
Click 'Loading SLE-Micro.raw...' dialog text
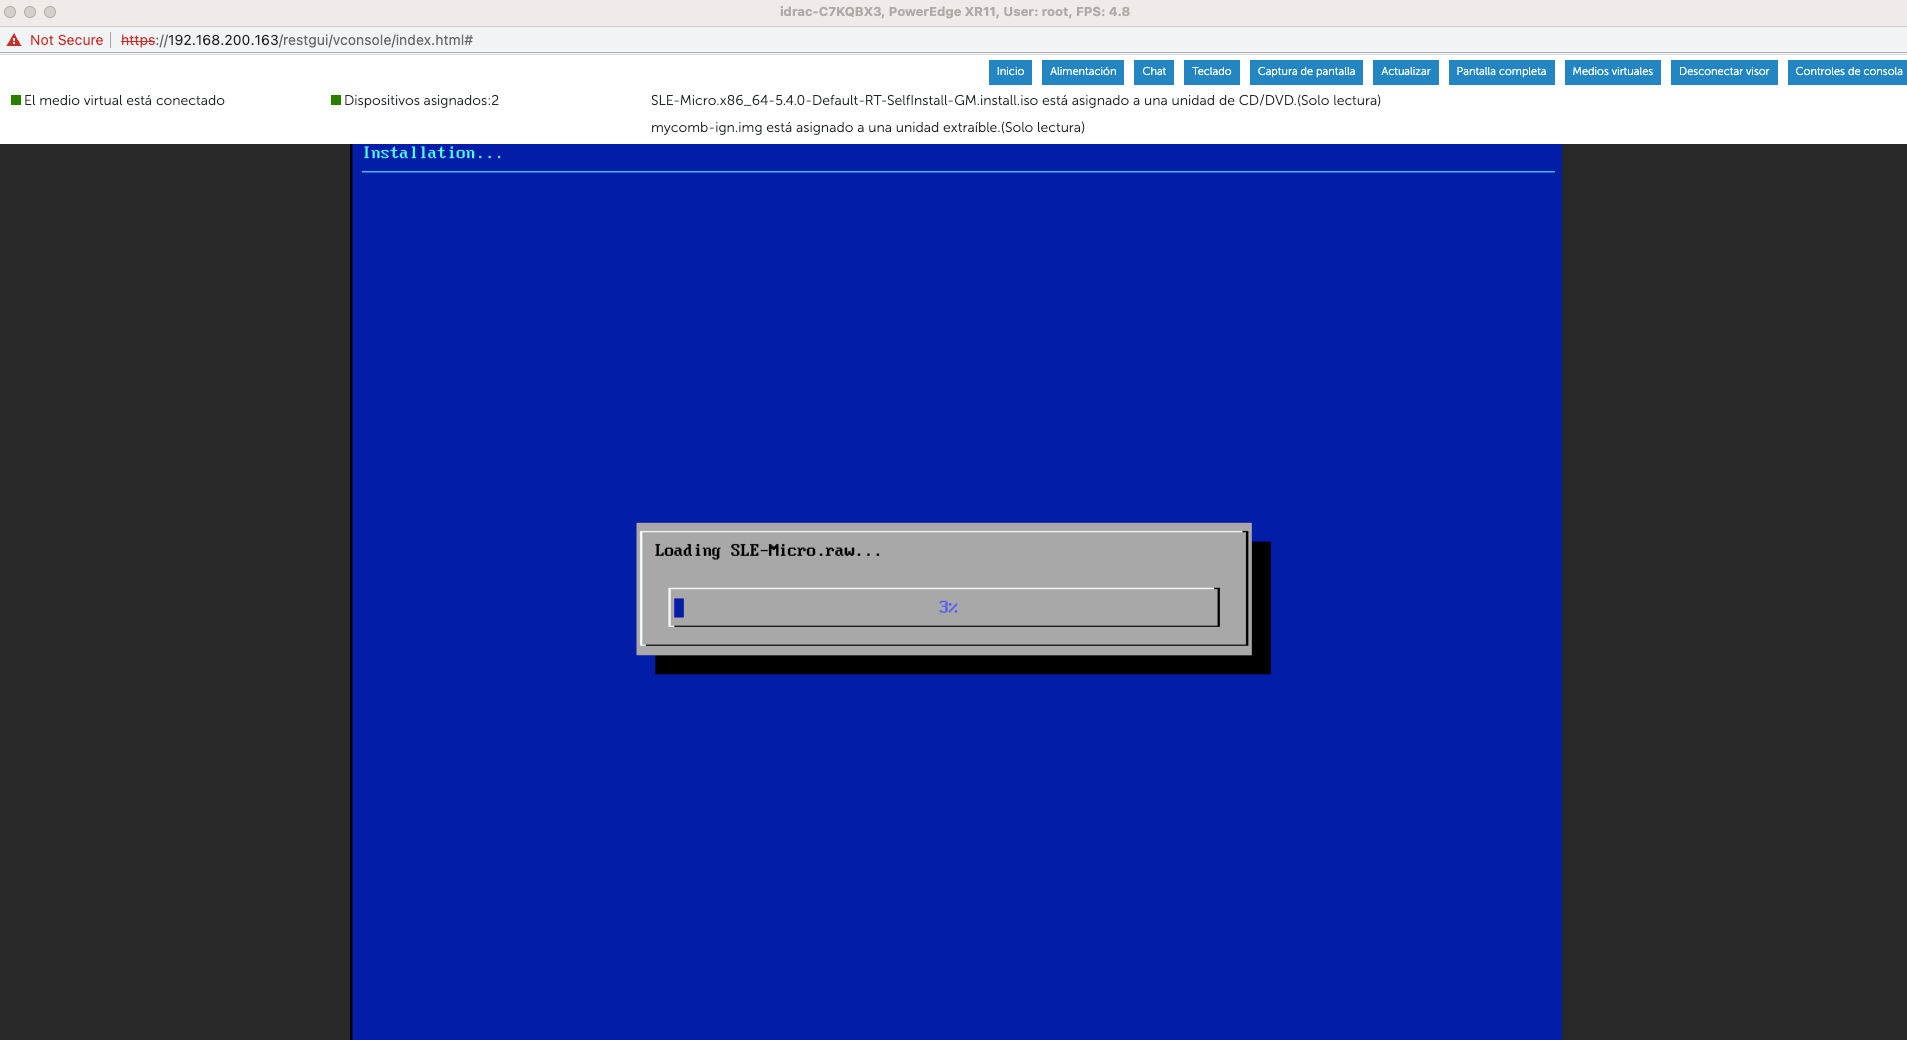pos(768,550)
